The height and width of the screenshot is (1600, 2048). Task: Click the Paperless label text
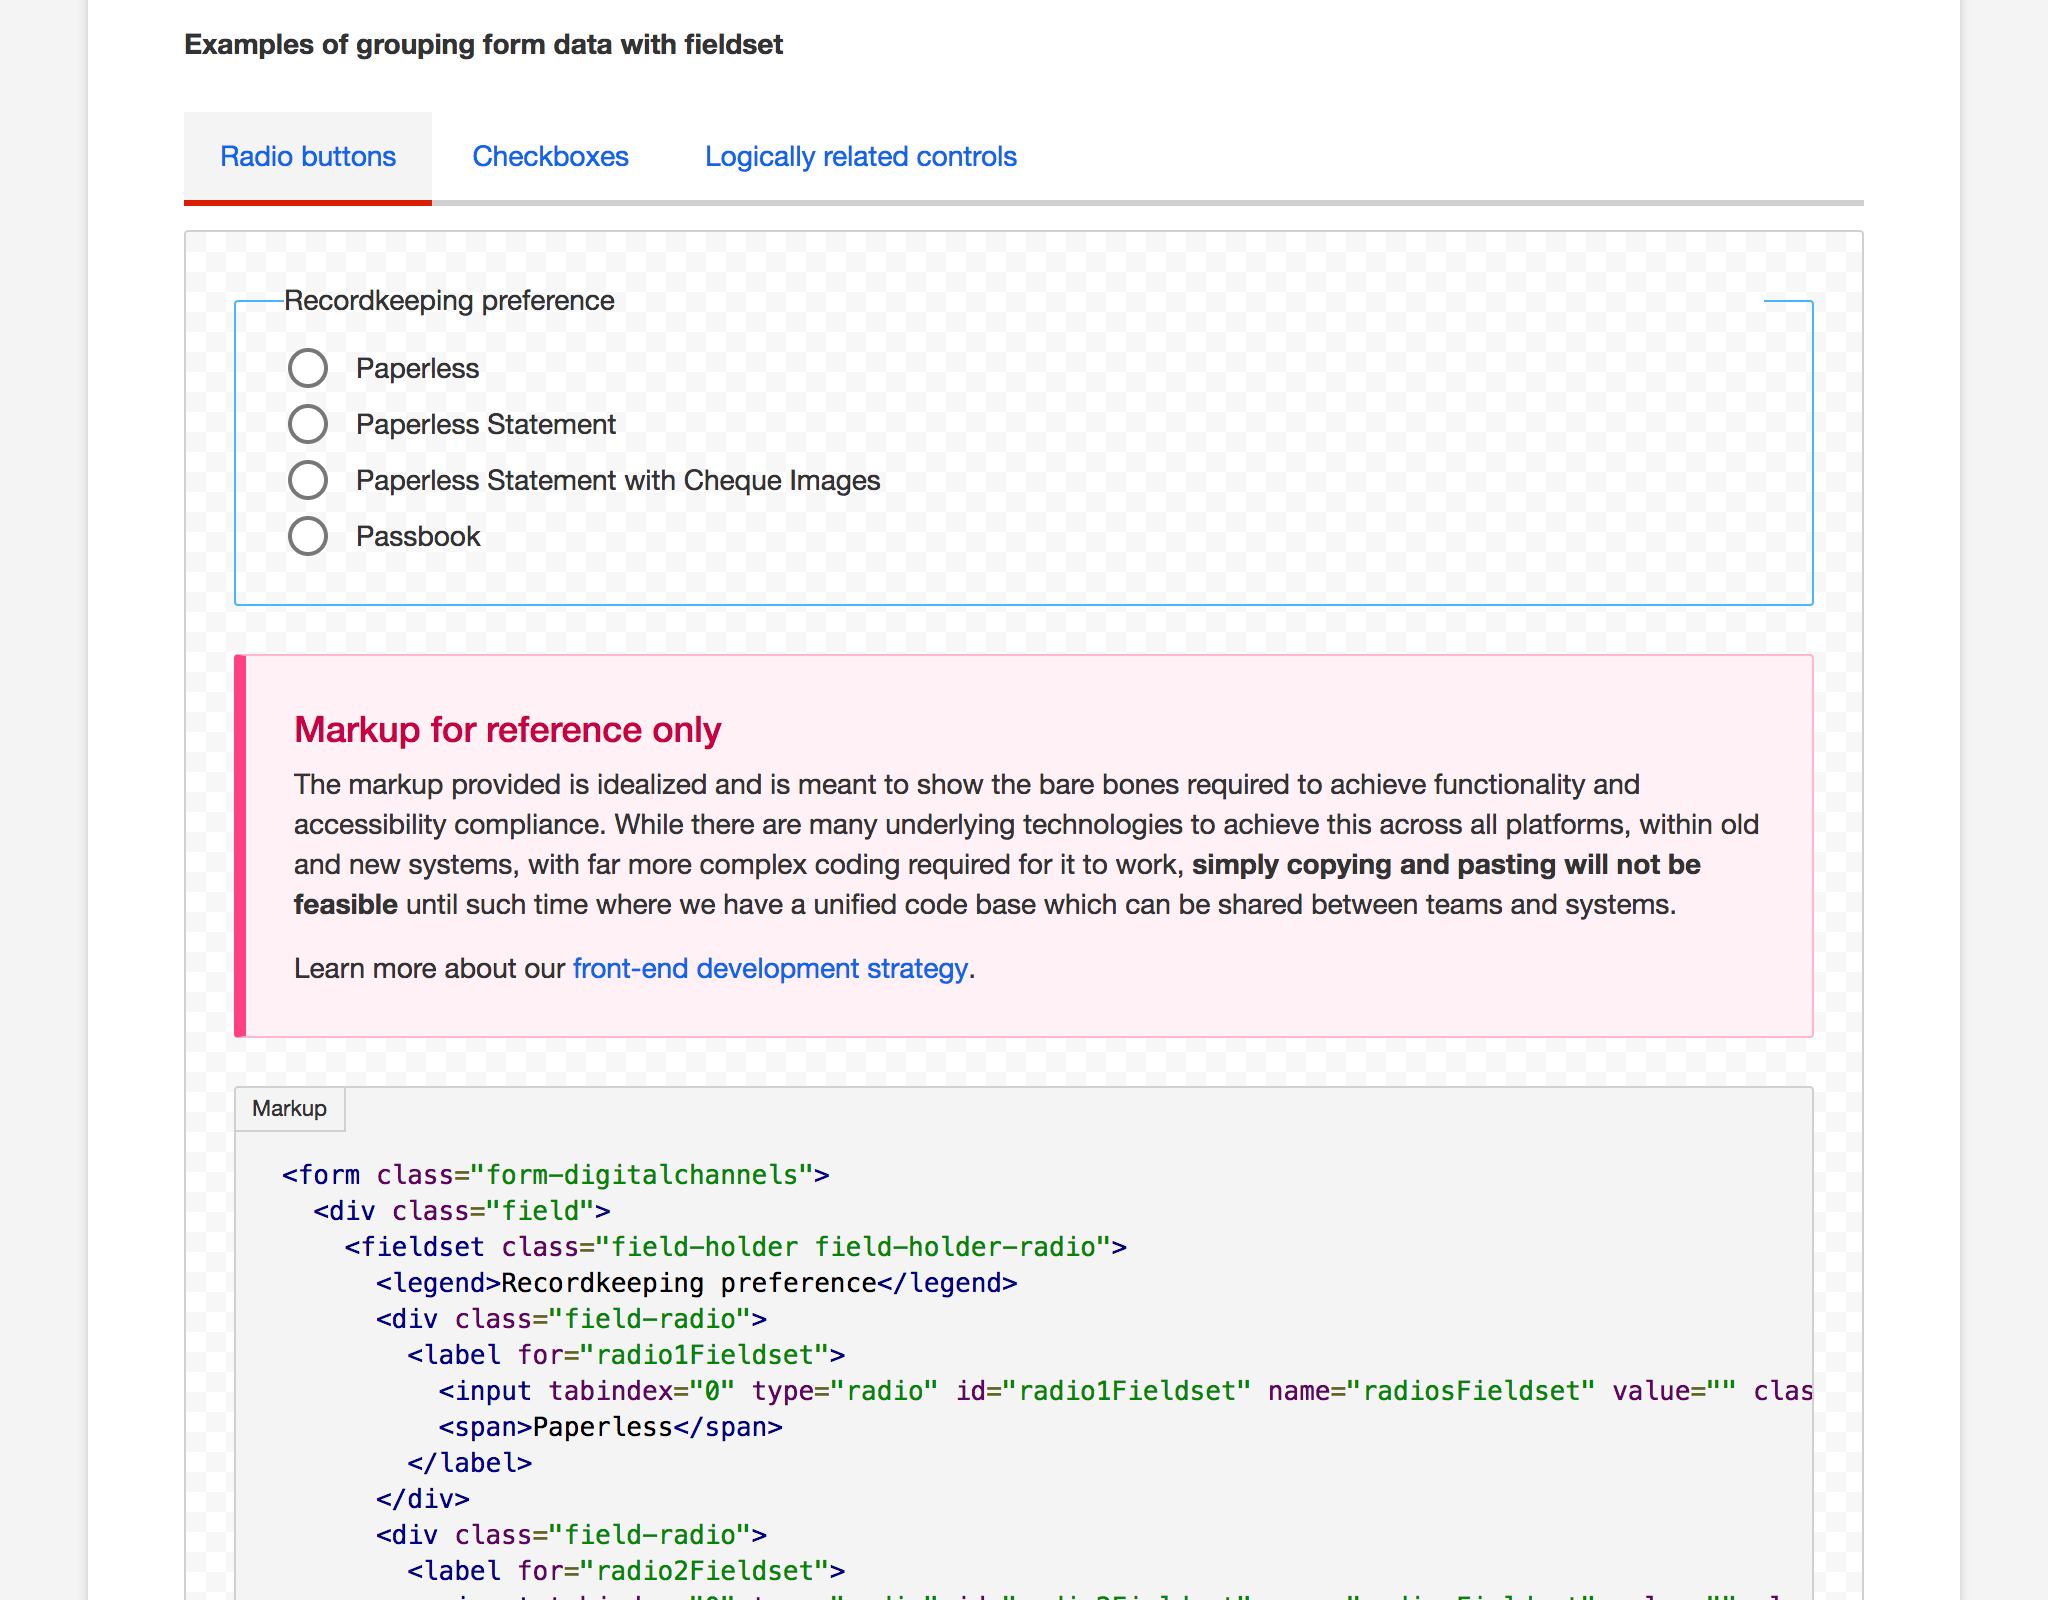pyautogui.click(x=417, y=368)
